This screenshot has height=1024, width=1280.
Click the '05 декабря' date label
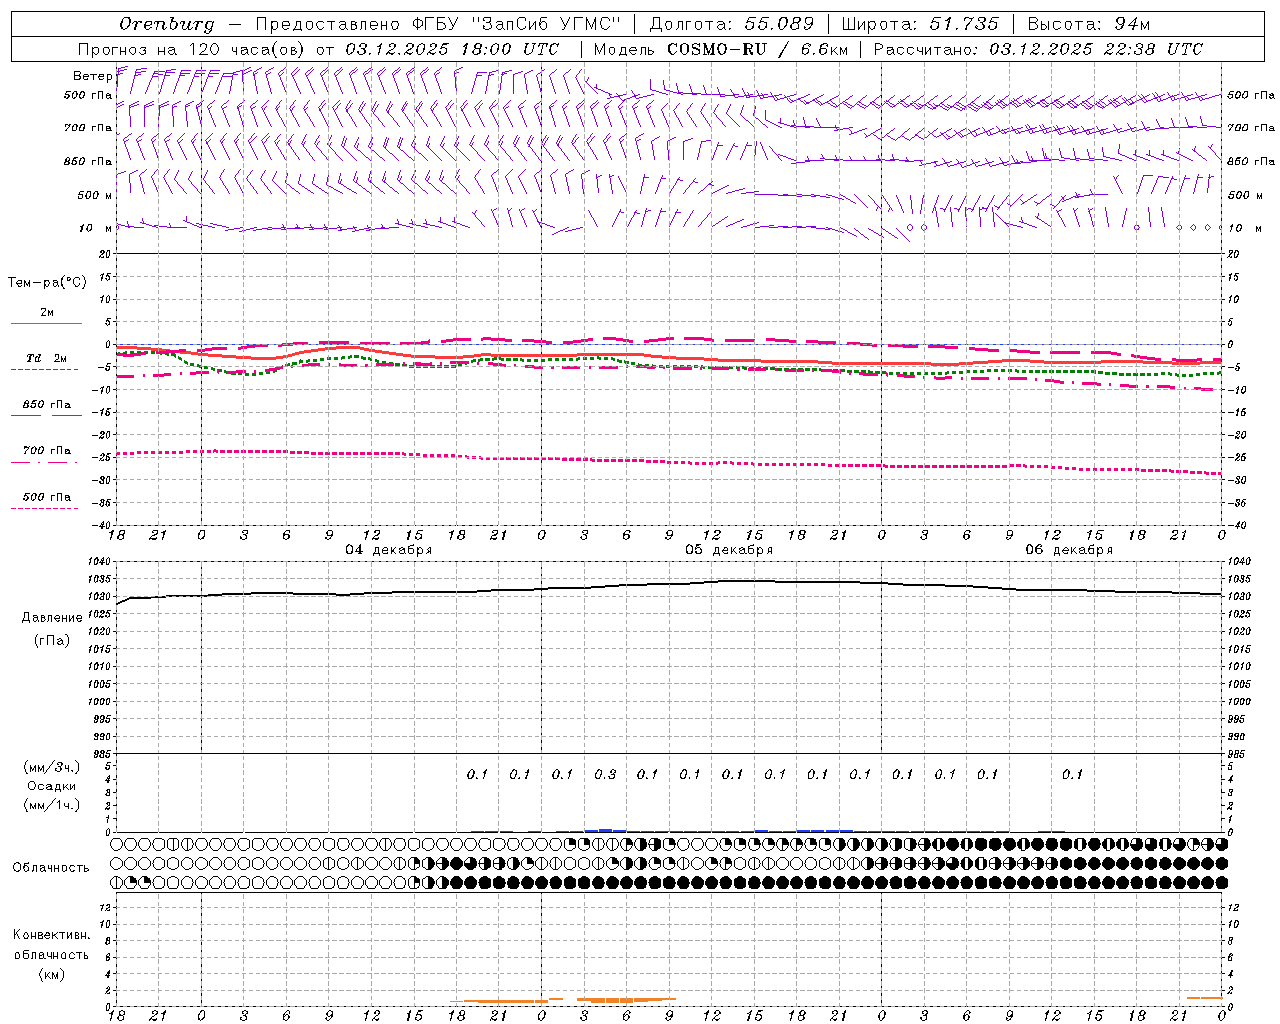729,550
